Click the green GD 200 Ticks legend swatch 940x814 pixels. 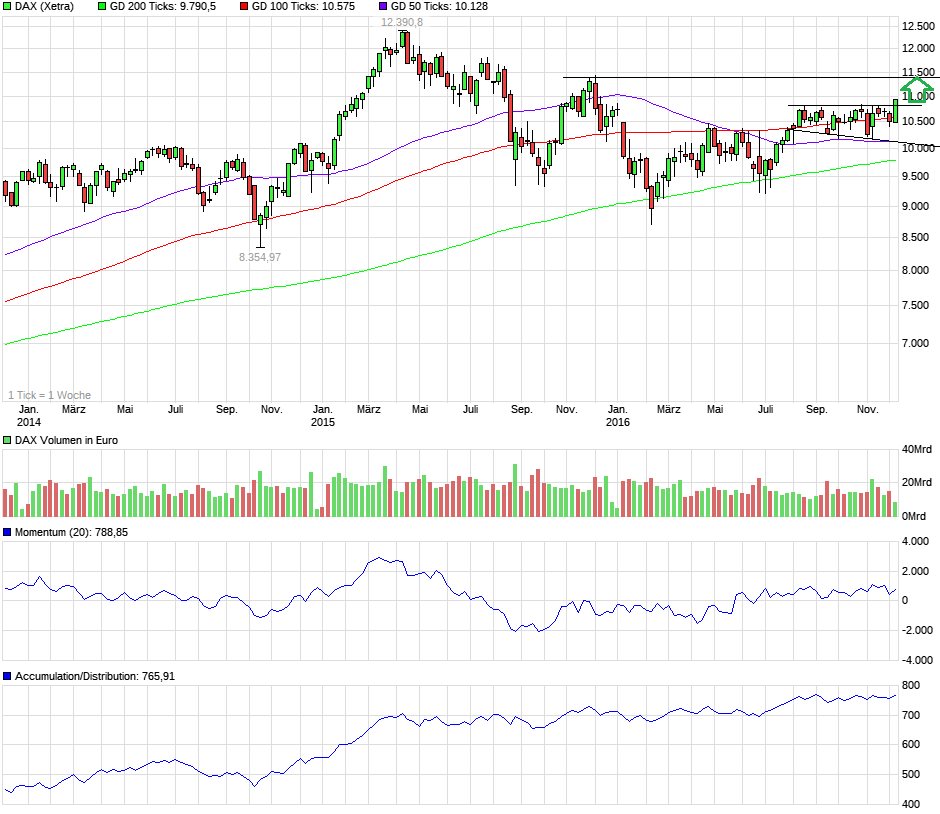pyautogui.click(x=102, y=7)
